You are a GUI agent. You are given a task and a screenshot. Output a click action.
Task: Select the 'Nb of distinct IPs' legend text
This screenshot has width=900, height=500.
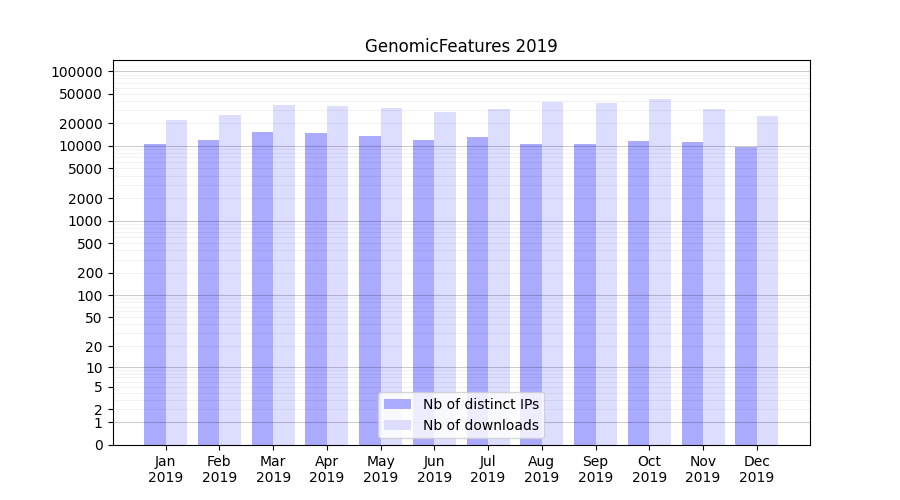(x=480, y=404)
